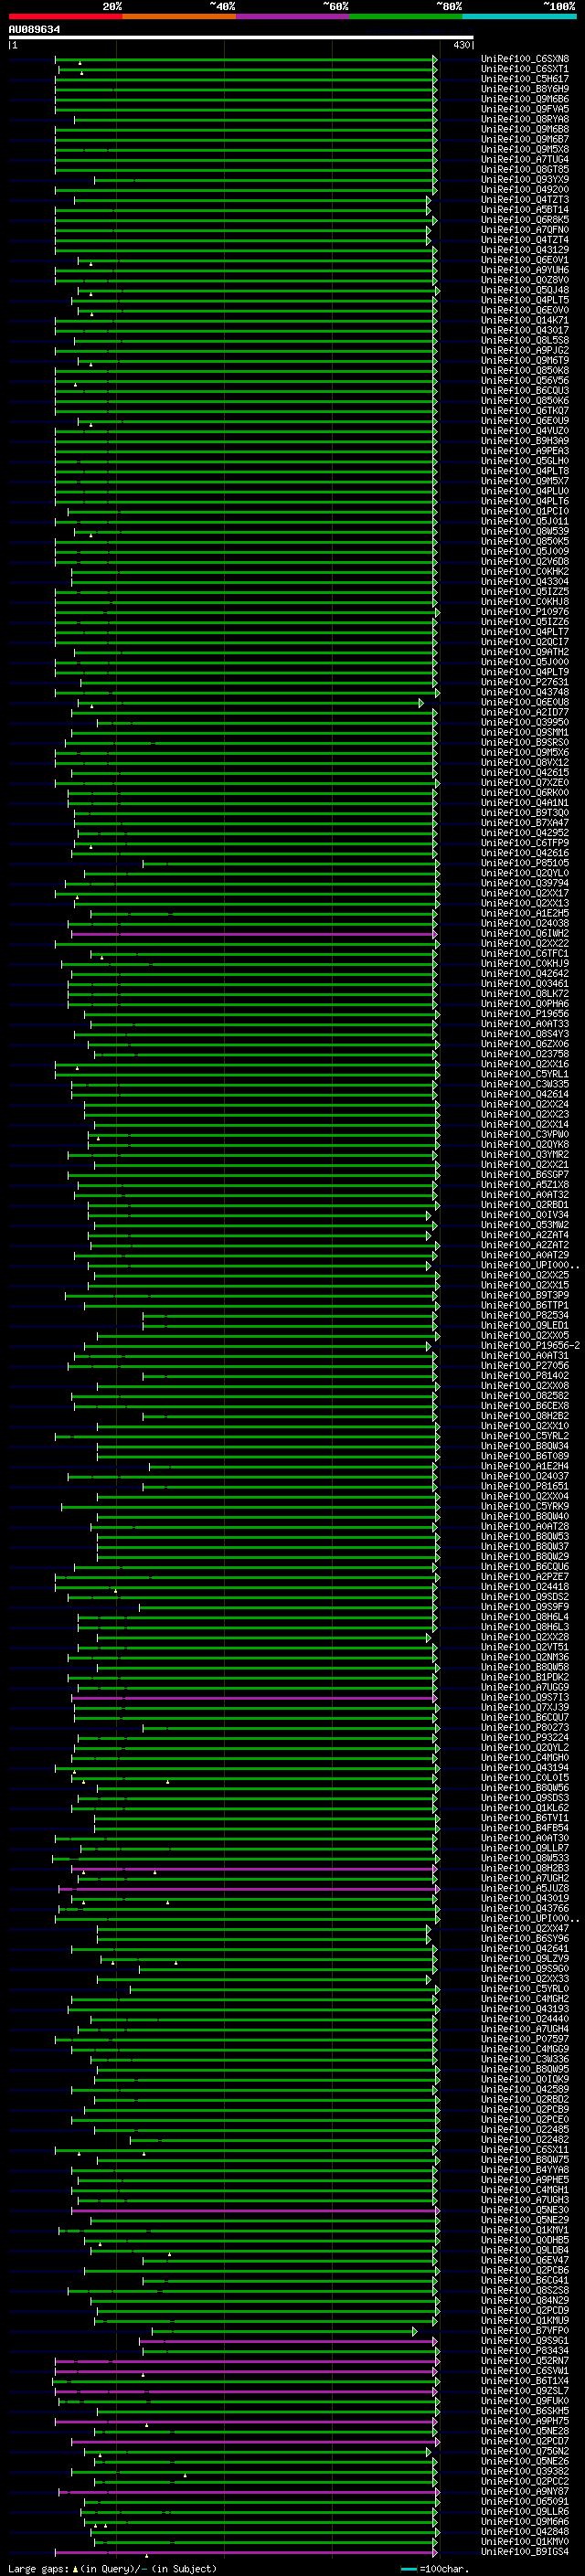Open hit UniRef100_C6SXT1
Image resolution: width=585 pixels, height=2576 pixels.
tap(524, 69)
